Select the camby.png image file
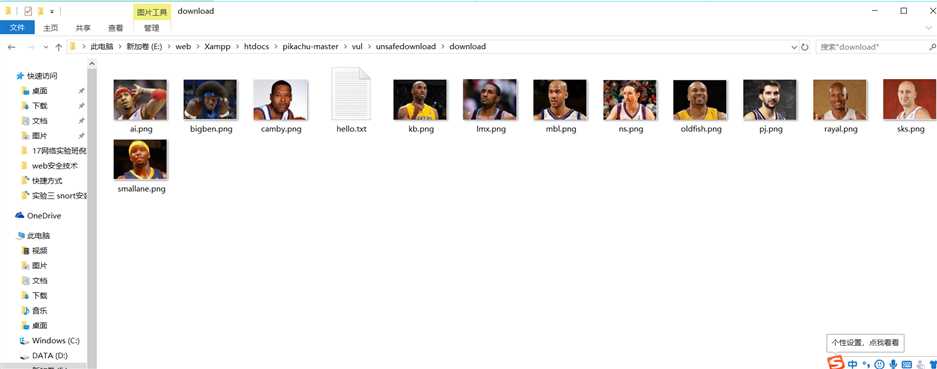 click(281, 100)
